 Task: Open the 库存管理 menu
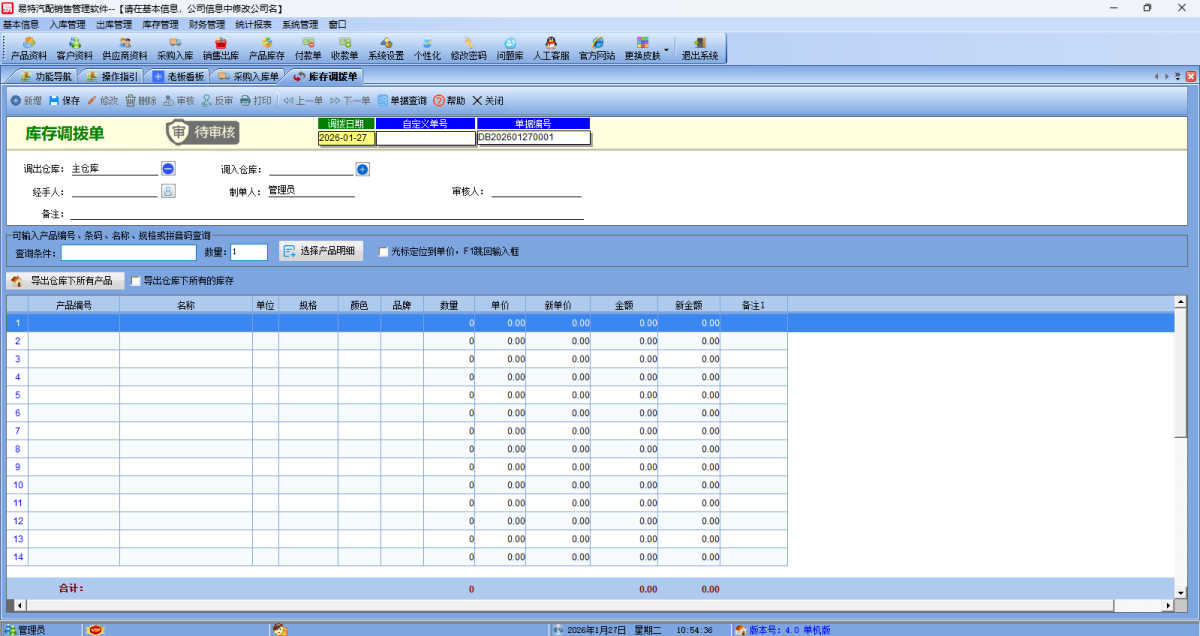coord(160,24)
